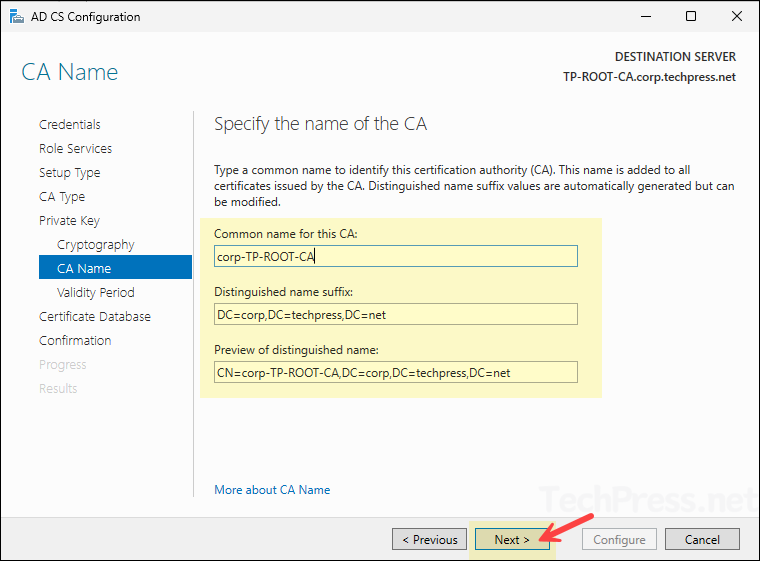
Task: Select the Confirmation step
Action: click(x=75, y=340)
